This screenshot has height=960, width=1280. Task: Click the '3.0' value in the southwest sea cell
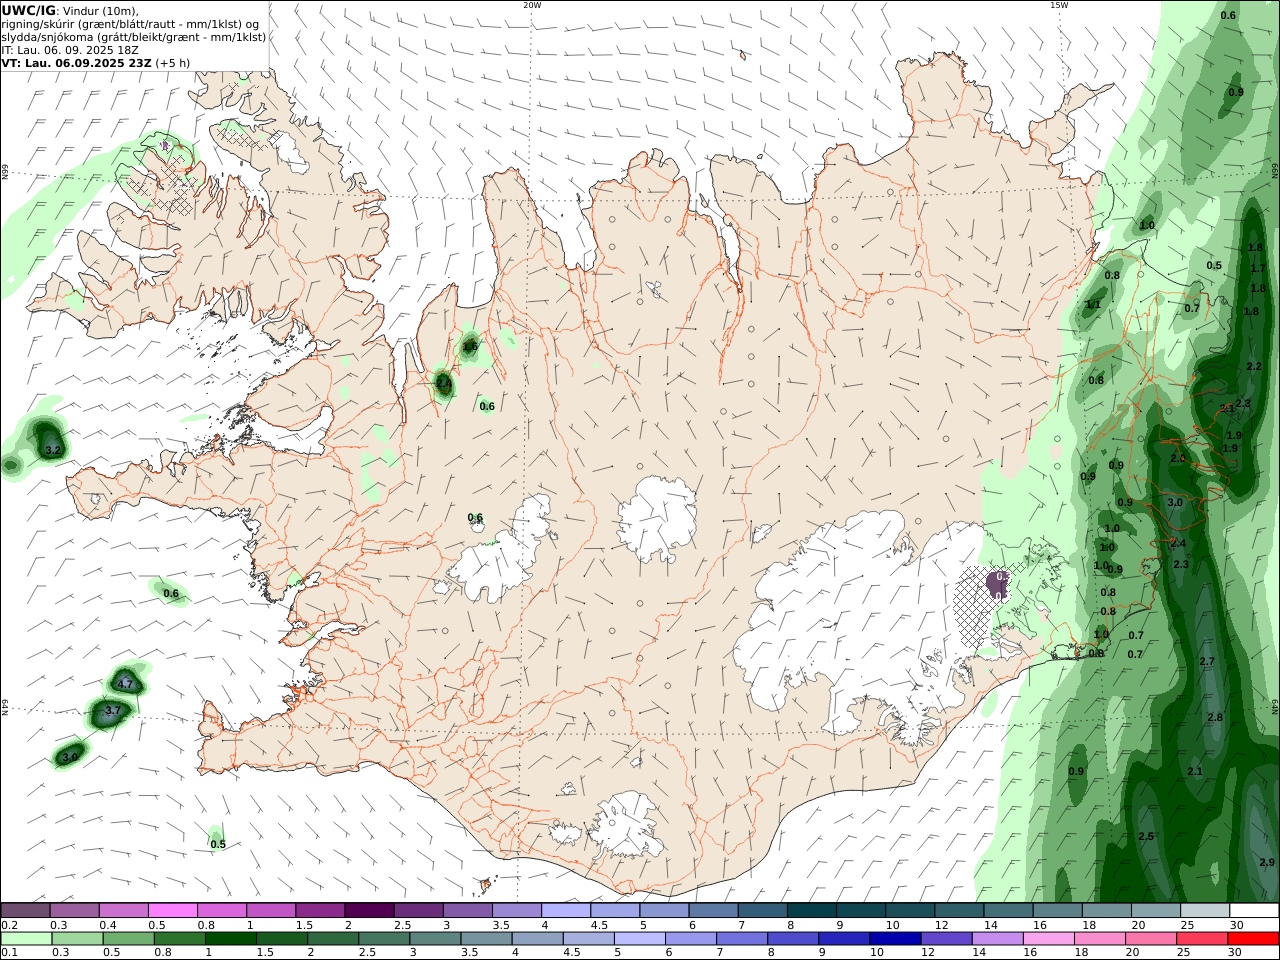click(70, 757)
